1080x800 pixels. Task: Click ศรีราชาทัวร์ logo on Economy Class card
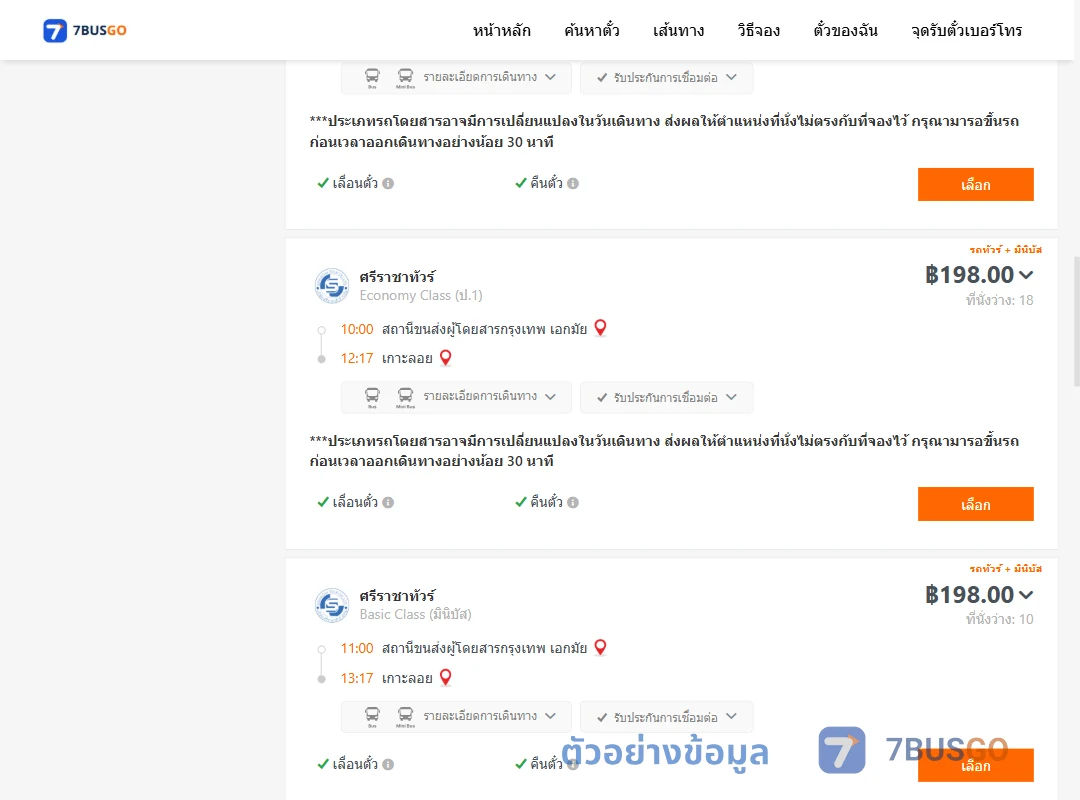pyautogui.click(x=332, y=286)
